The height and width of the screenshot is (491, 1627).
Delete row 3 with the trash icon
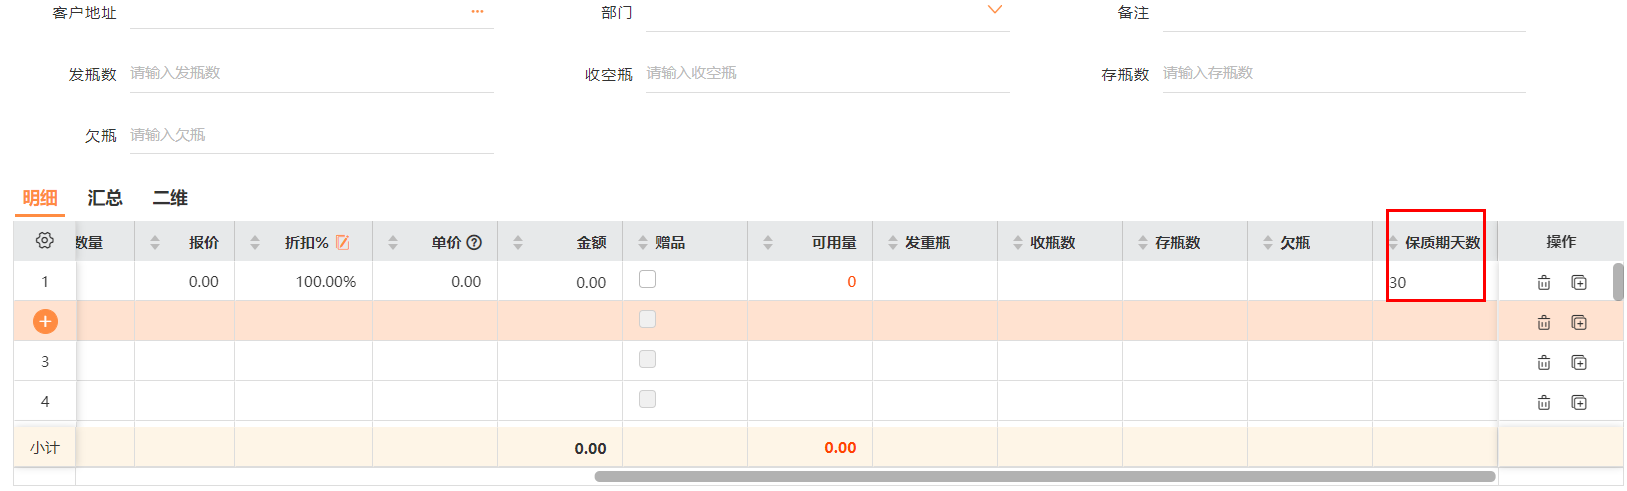click(1543, 363)
